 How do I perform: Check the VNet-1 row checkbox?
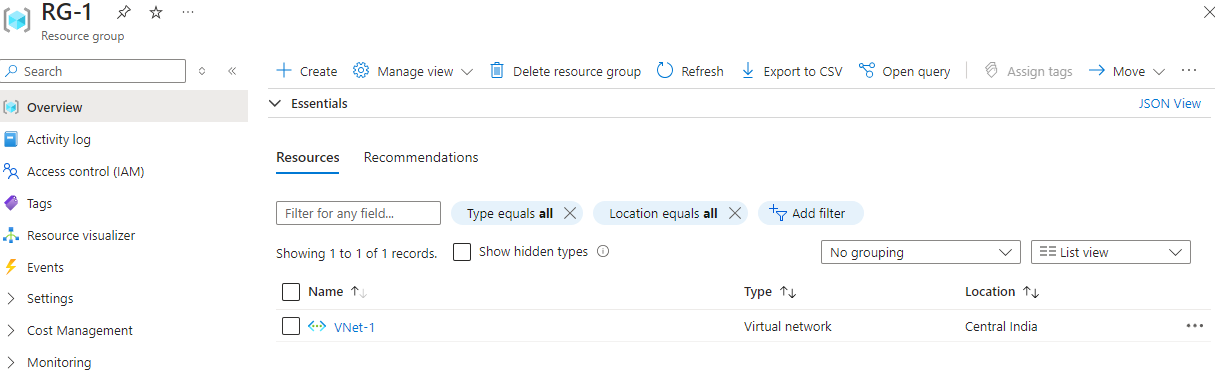tap(291, 326)
